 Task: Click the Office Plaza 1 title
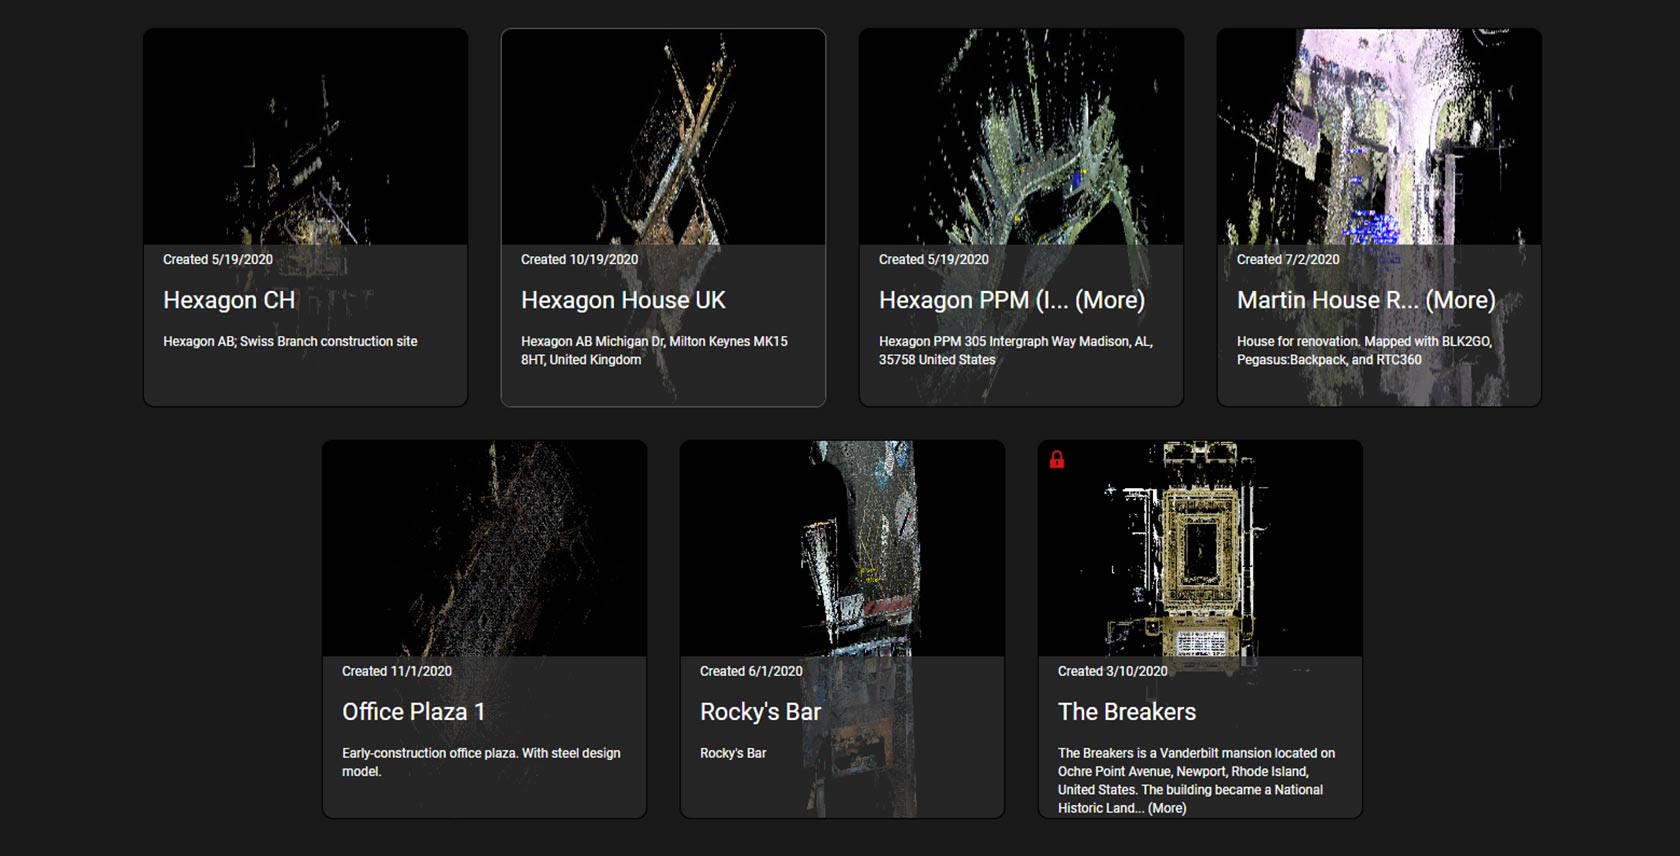point(413,712)
